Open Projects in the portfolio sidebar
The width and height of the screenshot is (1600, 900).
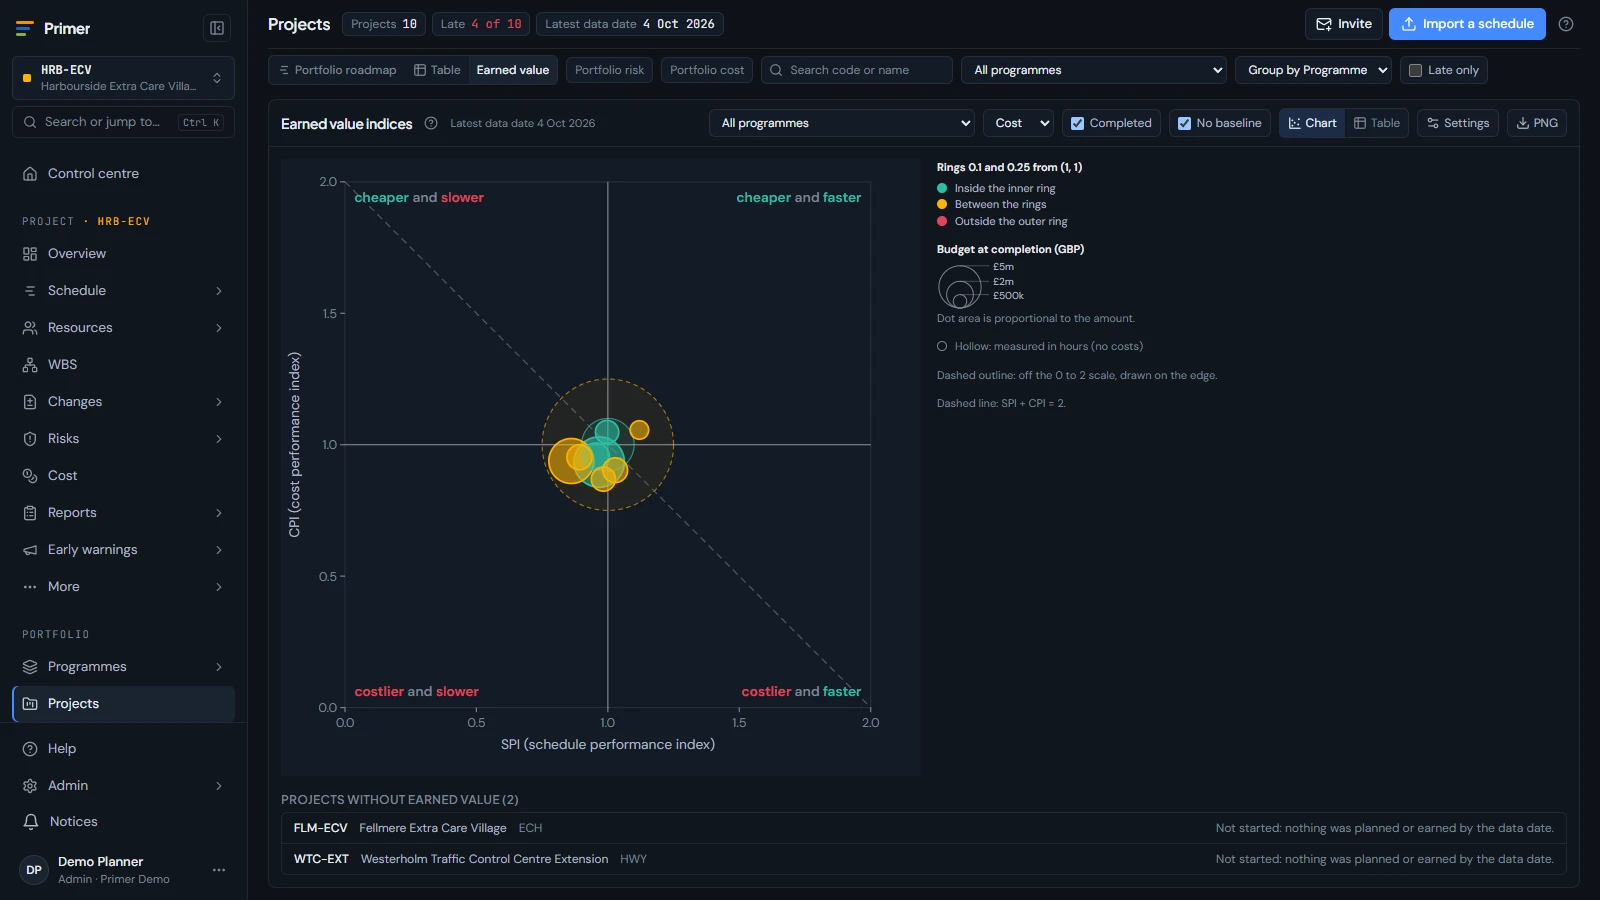[124, 703]
